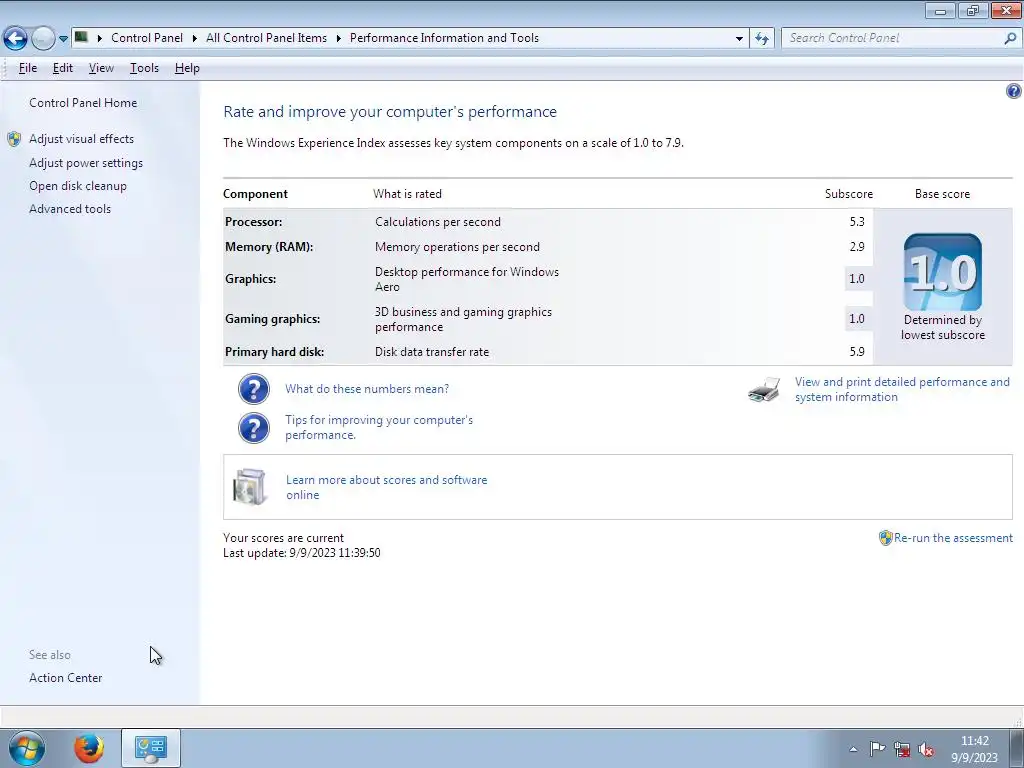
Task: Click the blue Help question icon top right
Action: (1014, 91)
